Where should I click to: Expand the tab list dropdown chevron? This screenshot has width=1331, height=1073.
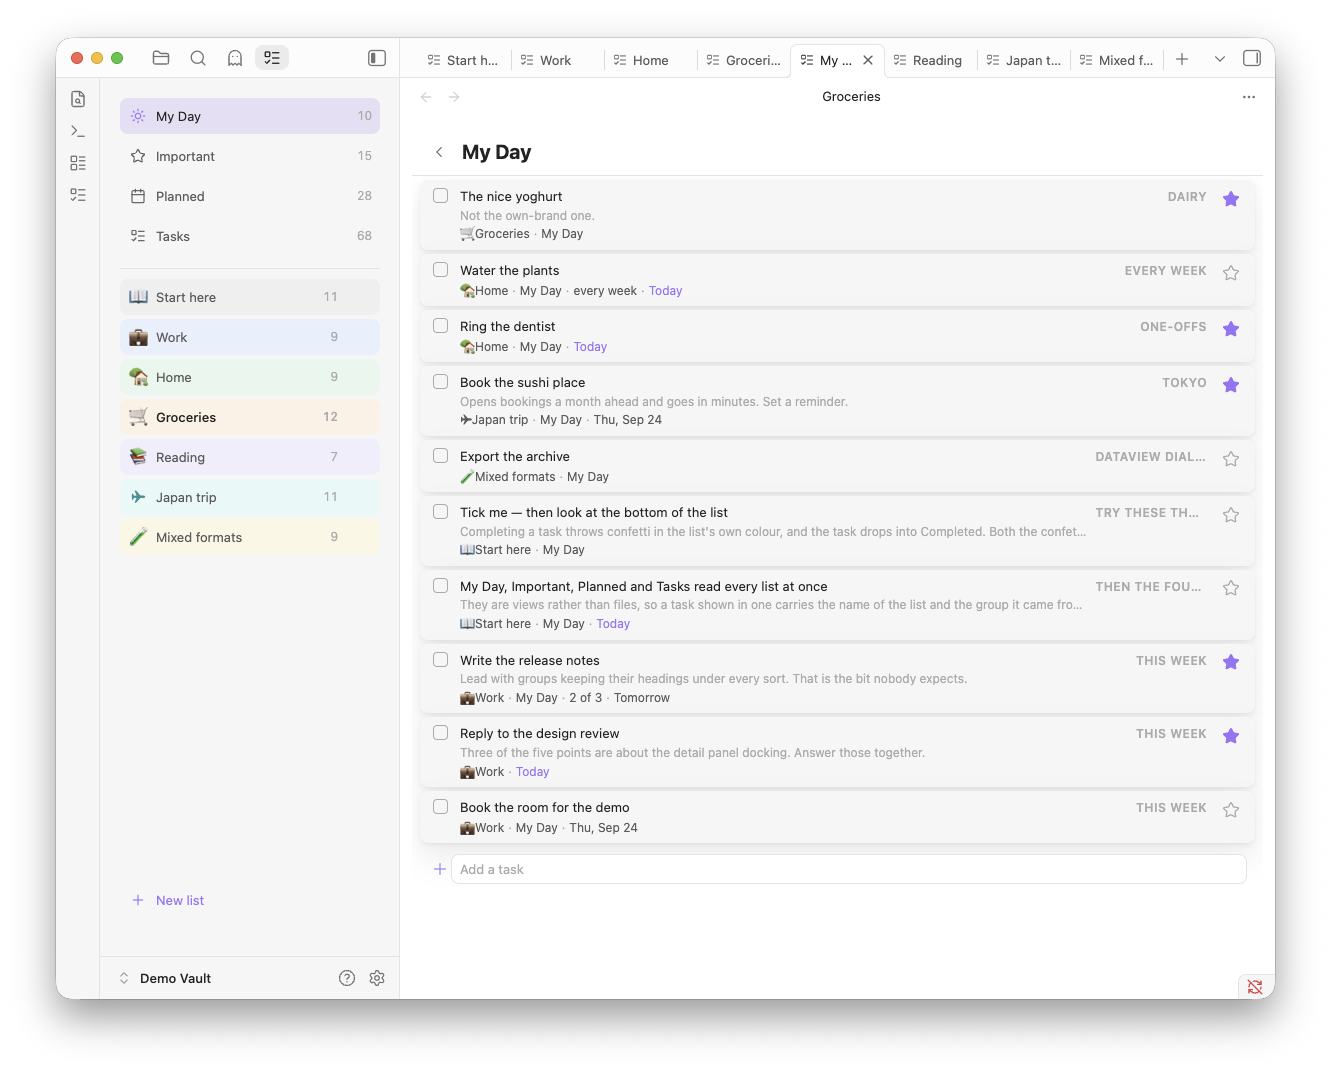(1220, 59)
